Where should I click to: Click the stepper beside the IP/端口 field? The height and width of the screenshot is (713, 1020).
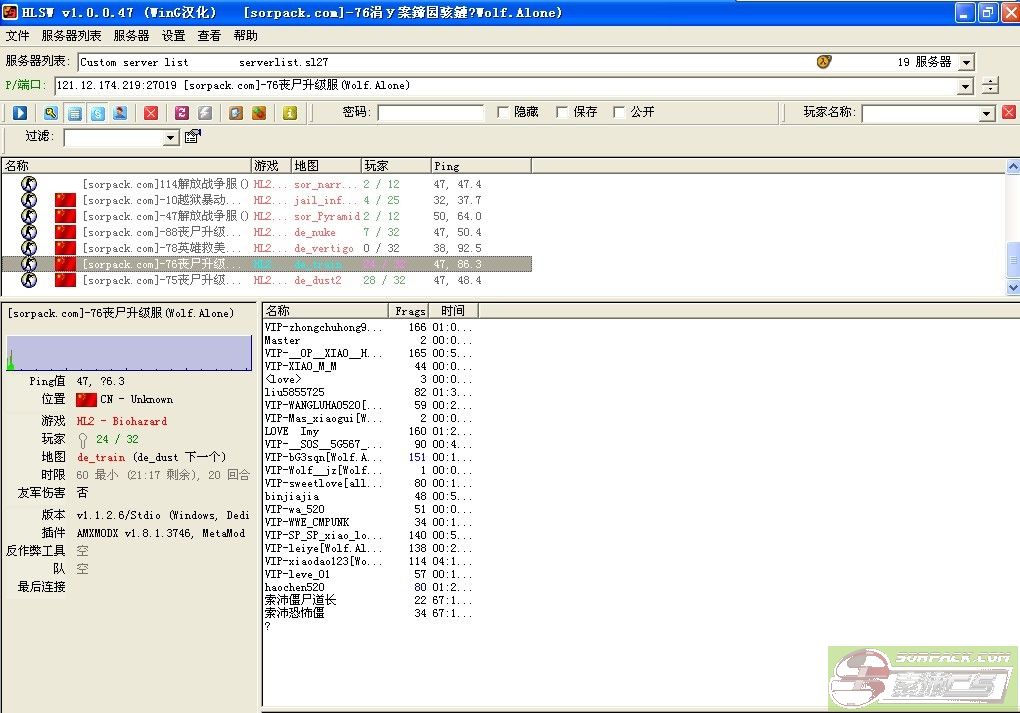(x=990, y=85)
